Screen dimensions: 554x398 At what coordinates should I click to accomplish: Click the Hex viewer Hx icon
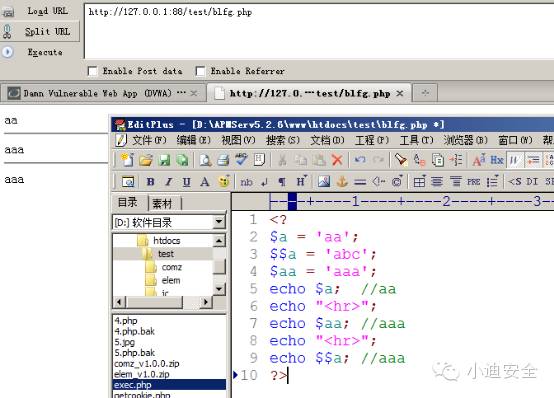tap(497, 160)
